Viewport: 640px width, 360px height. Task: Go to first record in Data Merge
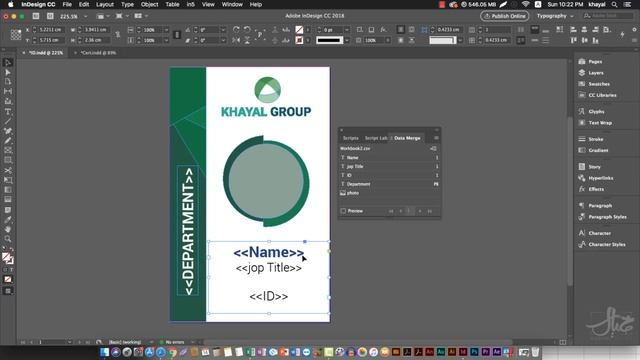coord(391,211)
